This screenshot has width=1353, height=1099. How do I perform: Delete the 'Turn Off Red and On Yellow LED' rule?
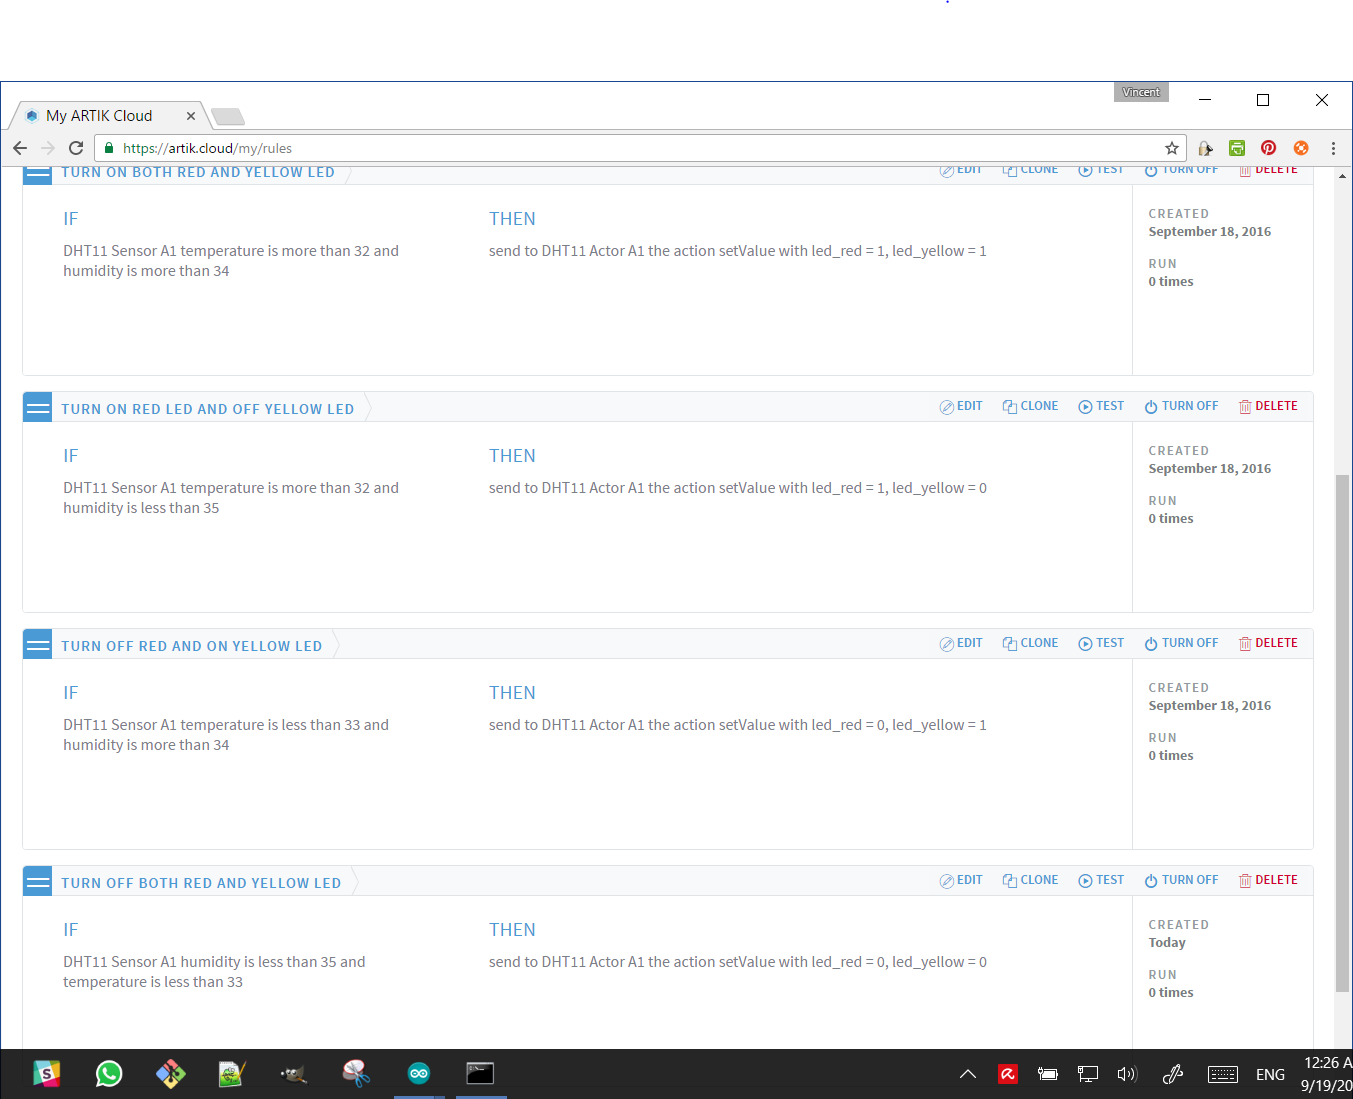[1268, 643]
